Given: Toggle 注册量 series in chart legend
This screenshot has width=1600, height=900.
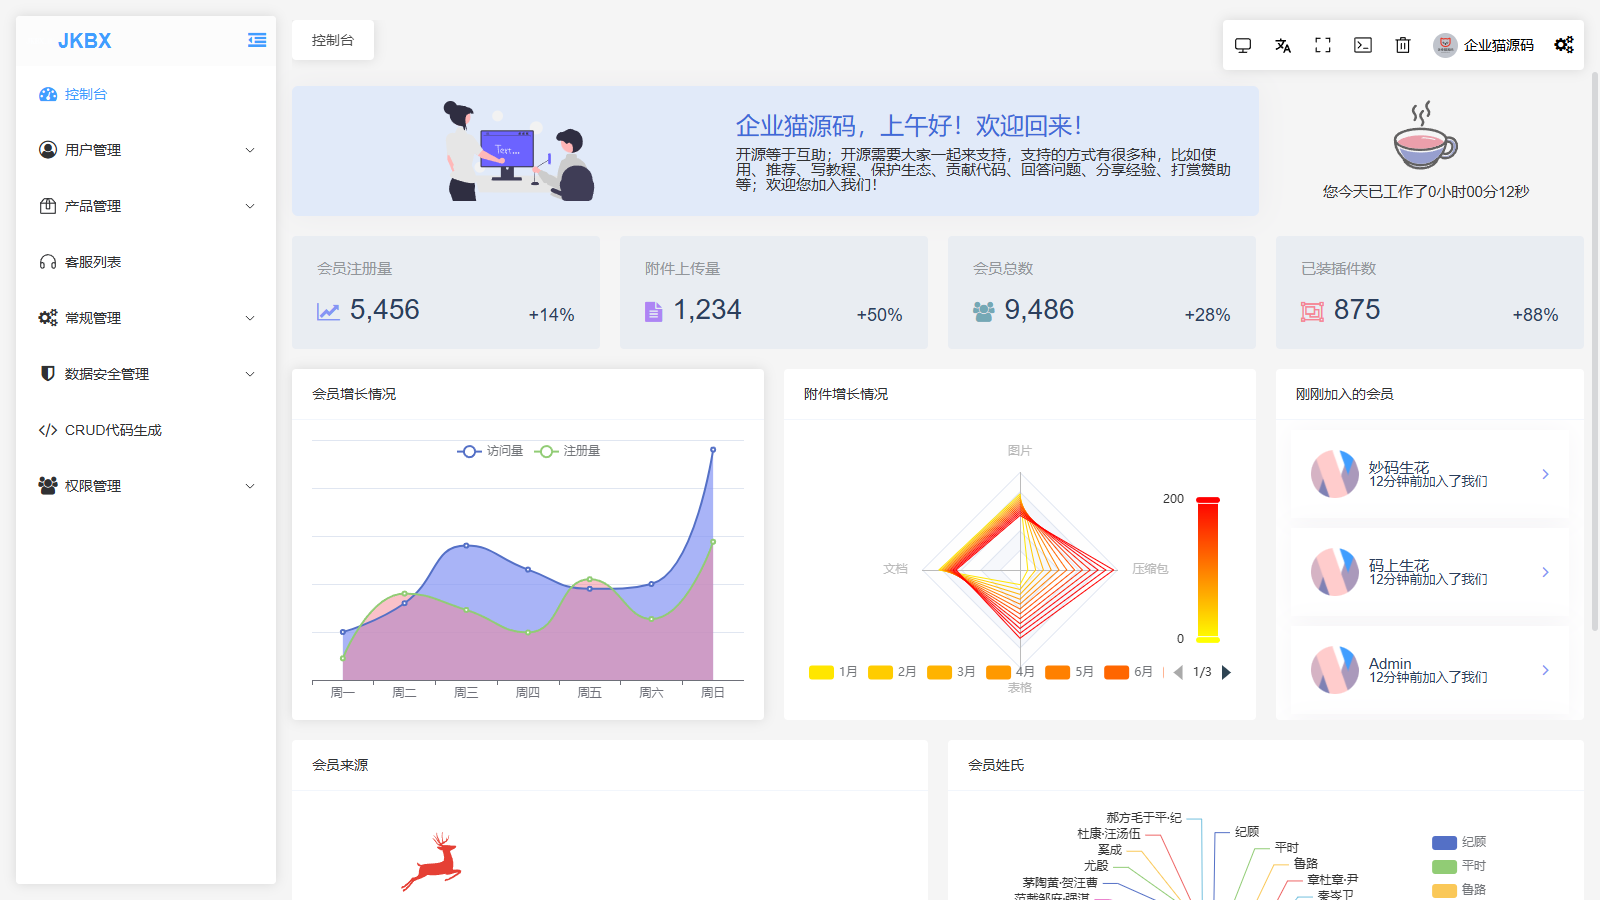Looking at the screenshot, I should (567, 451).
